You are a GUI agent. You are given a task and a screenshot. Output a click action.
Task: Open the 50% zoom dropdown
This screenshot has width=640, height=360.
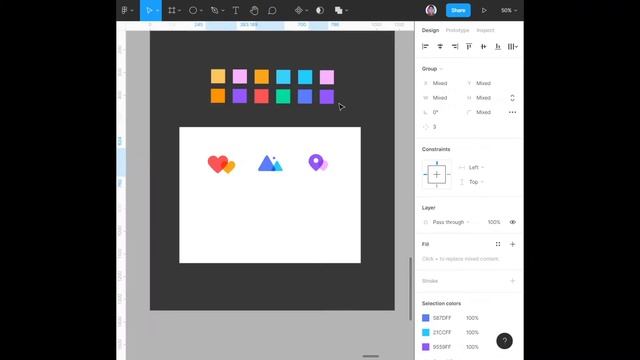click(509, 11)
